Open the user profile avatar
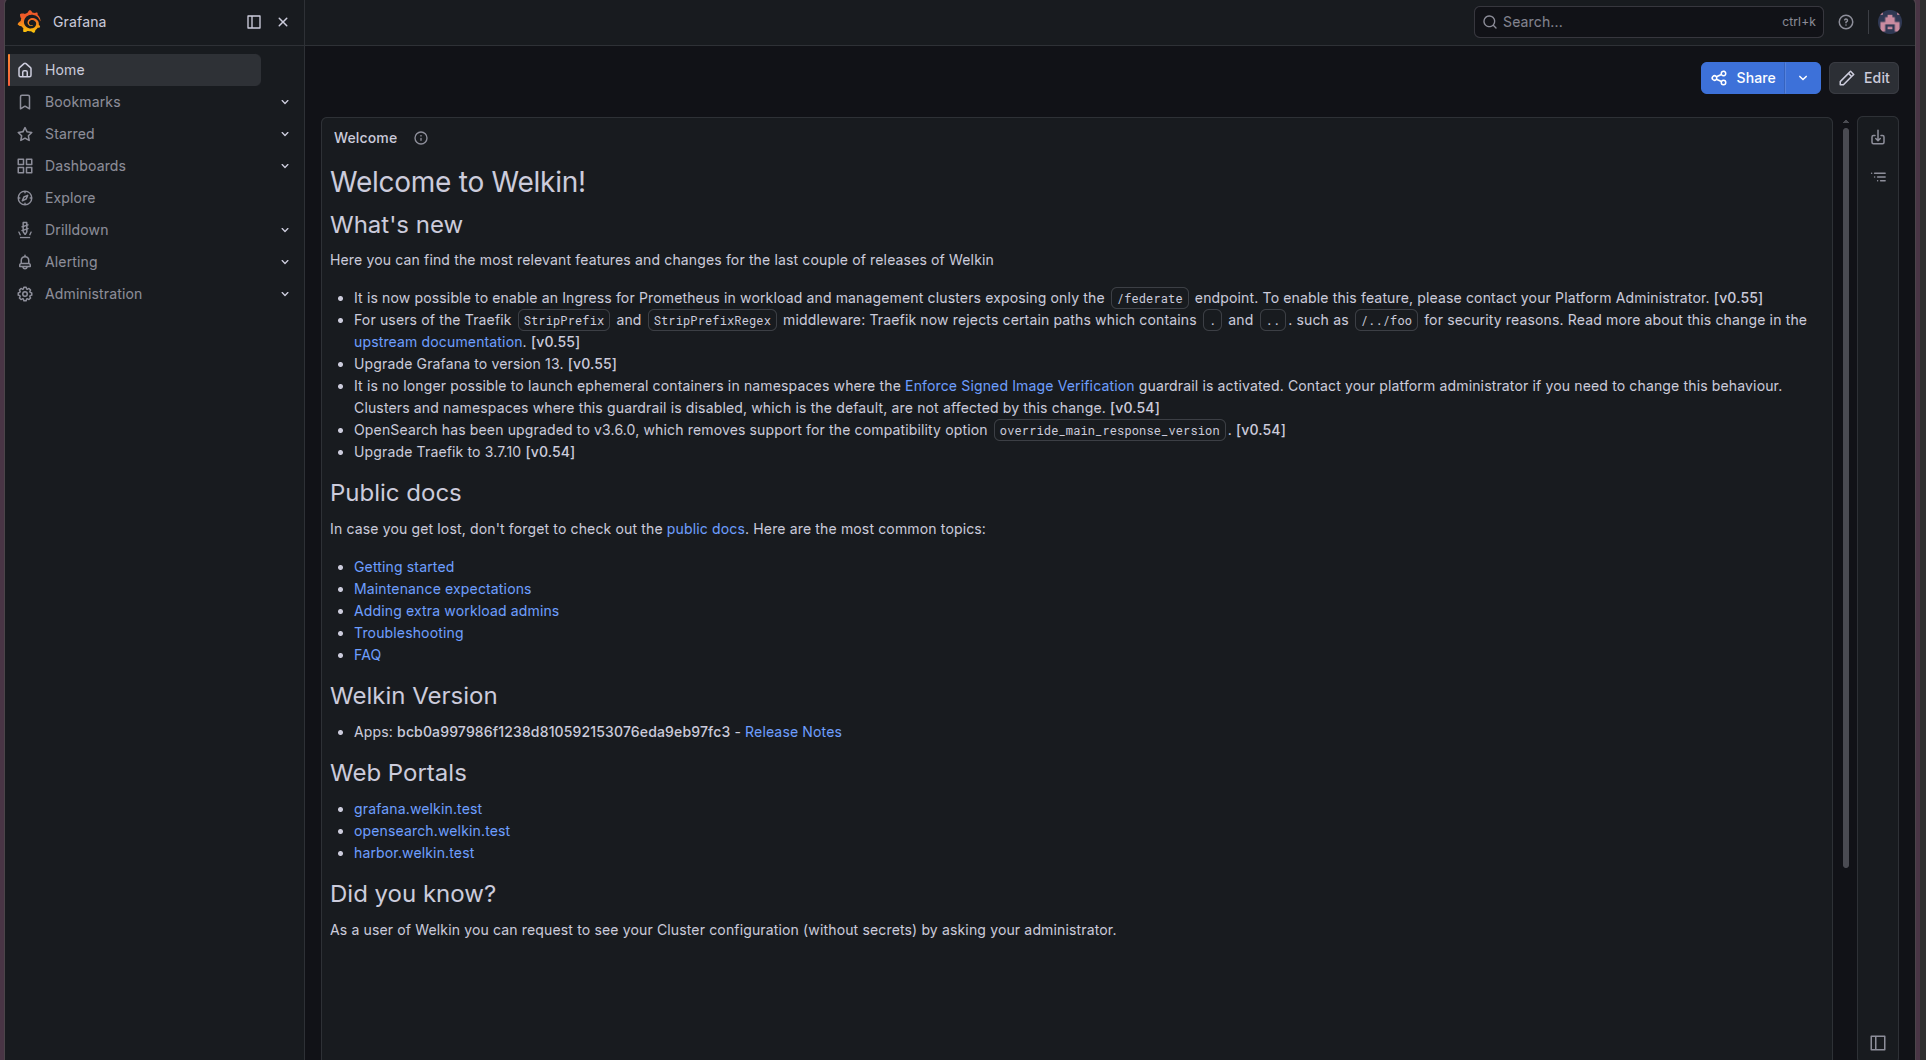 click(1889, 22)
